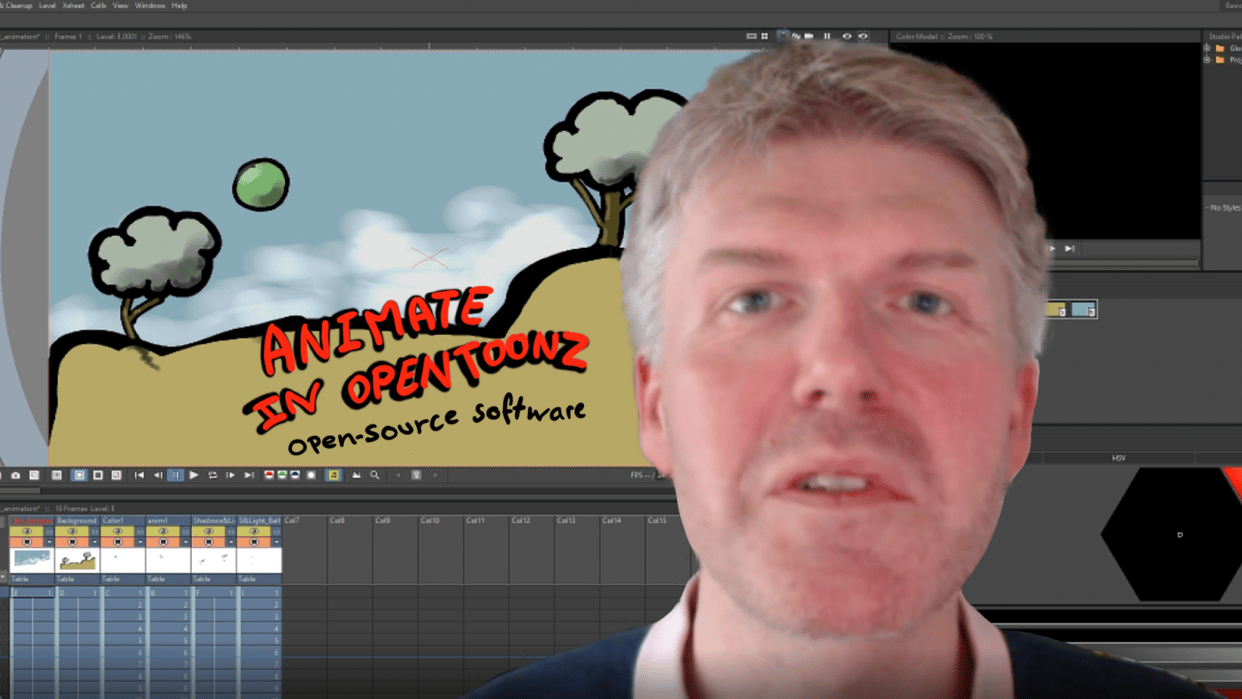Viewport: 1242px width, 699px height.
Task: Click the camera view icon in viewer title bar
Action: coord(809,36)
